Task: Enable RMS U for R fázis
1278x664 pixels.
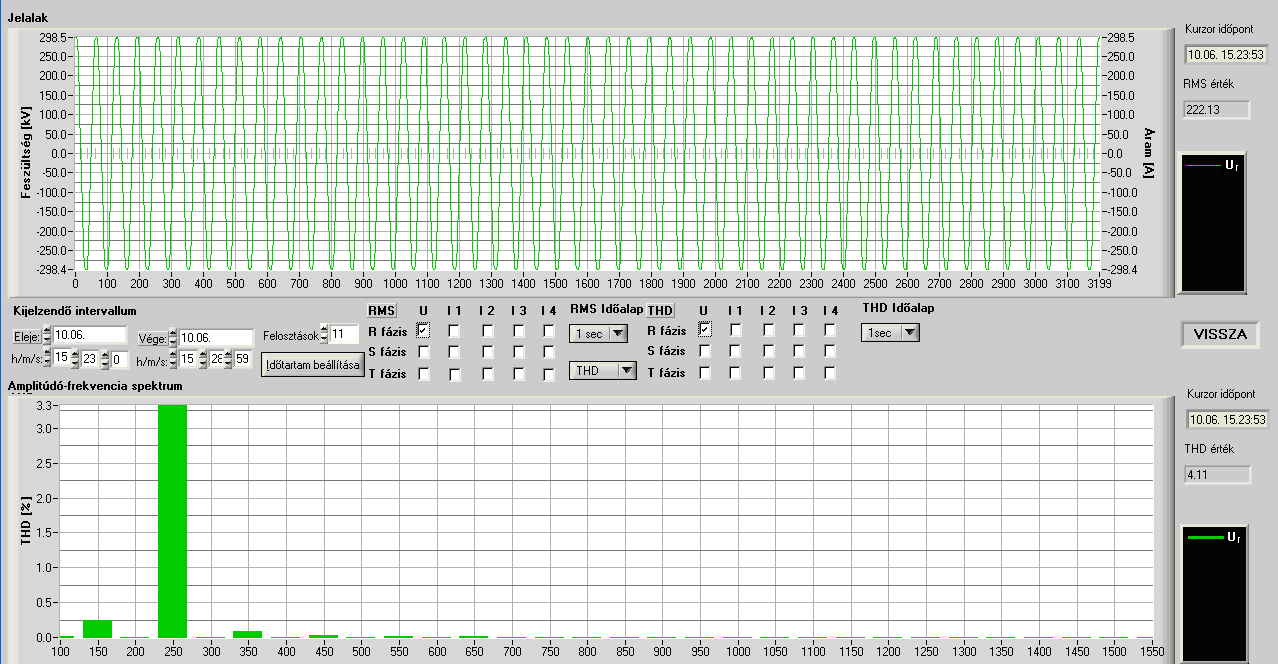Action: (423, 330)
